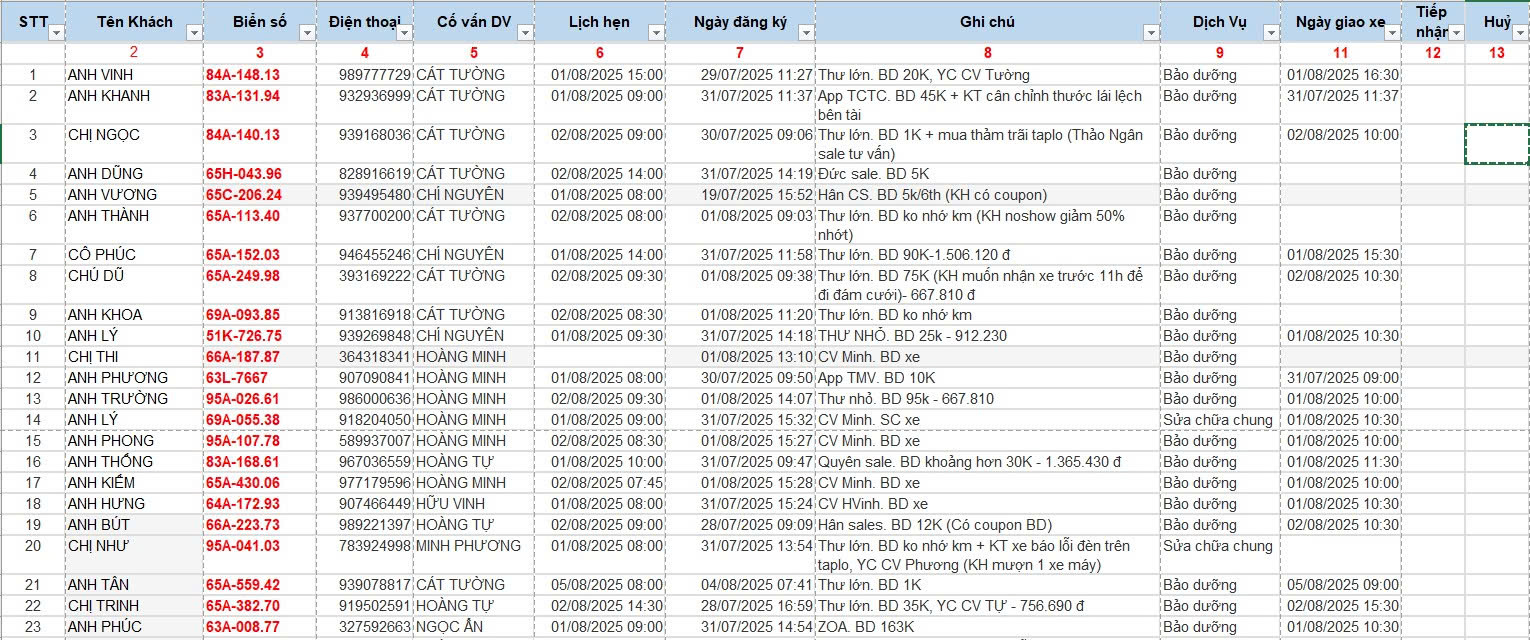Open the Ghi chú column filter
The image size is (1530, 640).
tap(1150, 33)
